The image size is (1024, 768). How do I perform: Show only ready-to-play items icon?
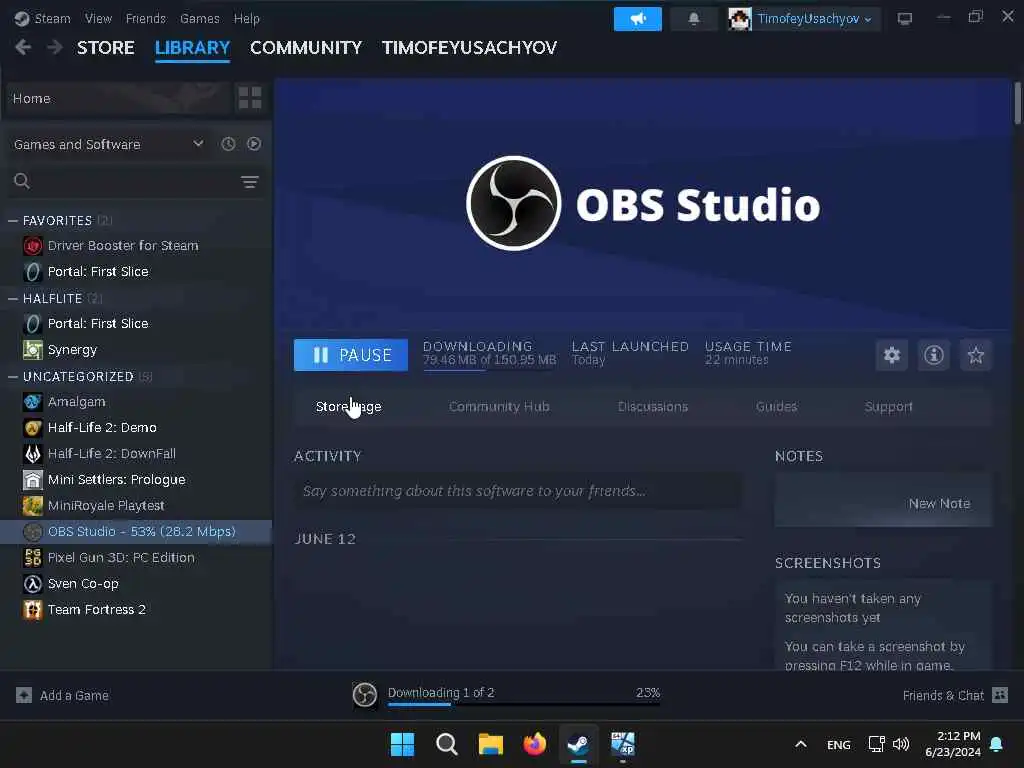point(254,144)
